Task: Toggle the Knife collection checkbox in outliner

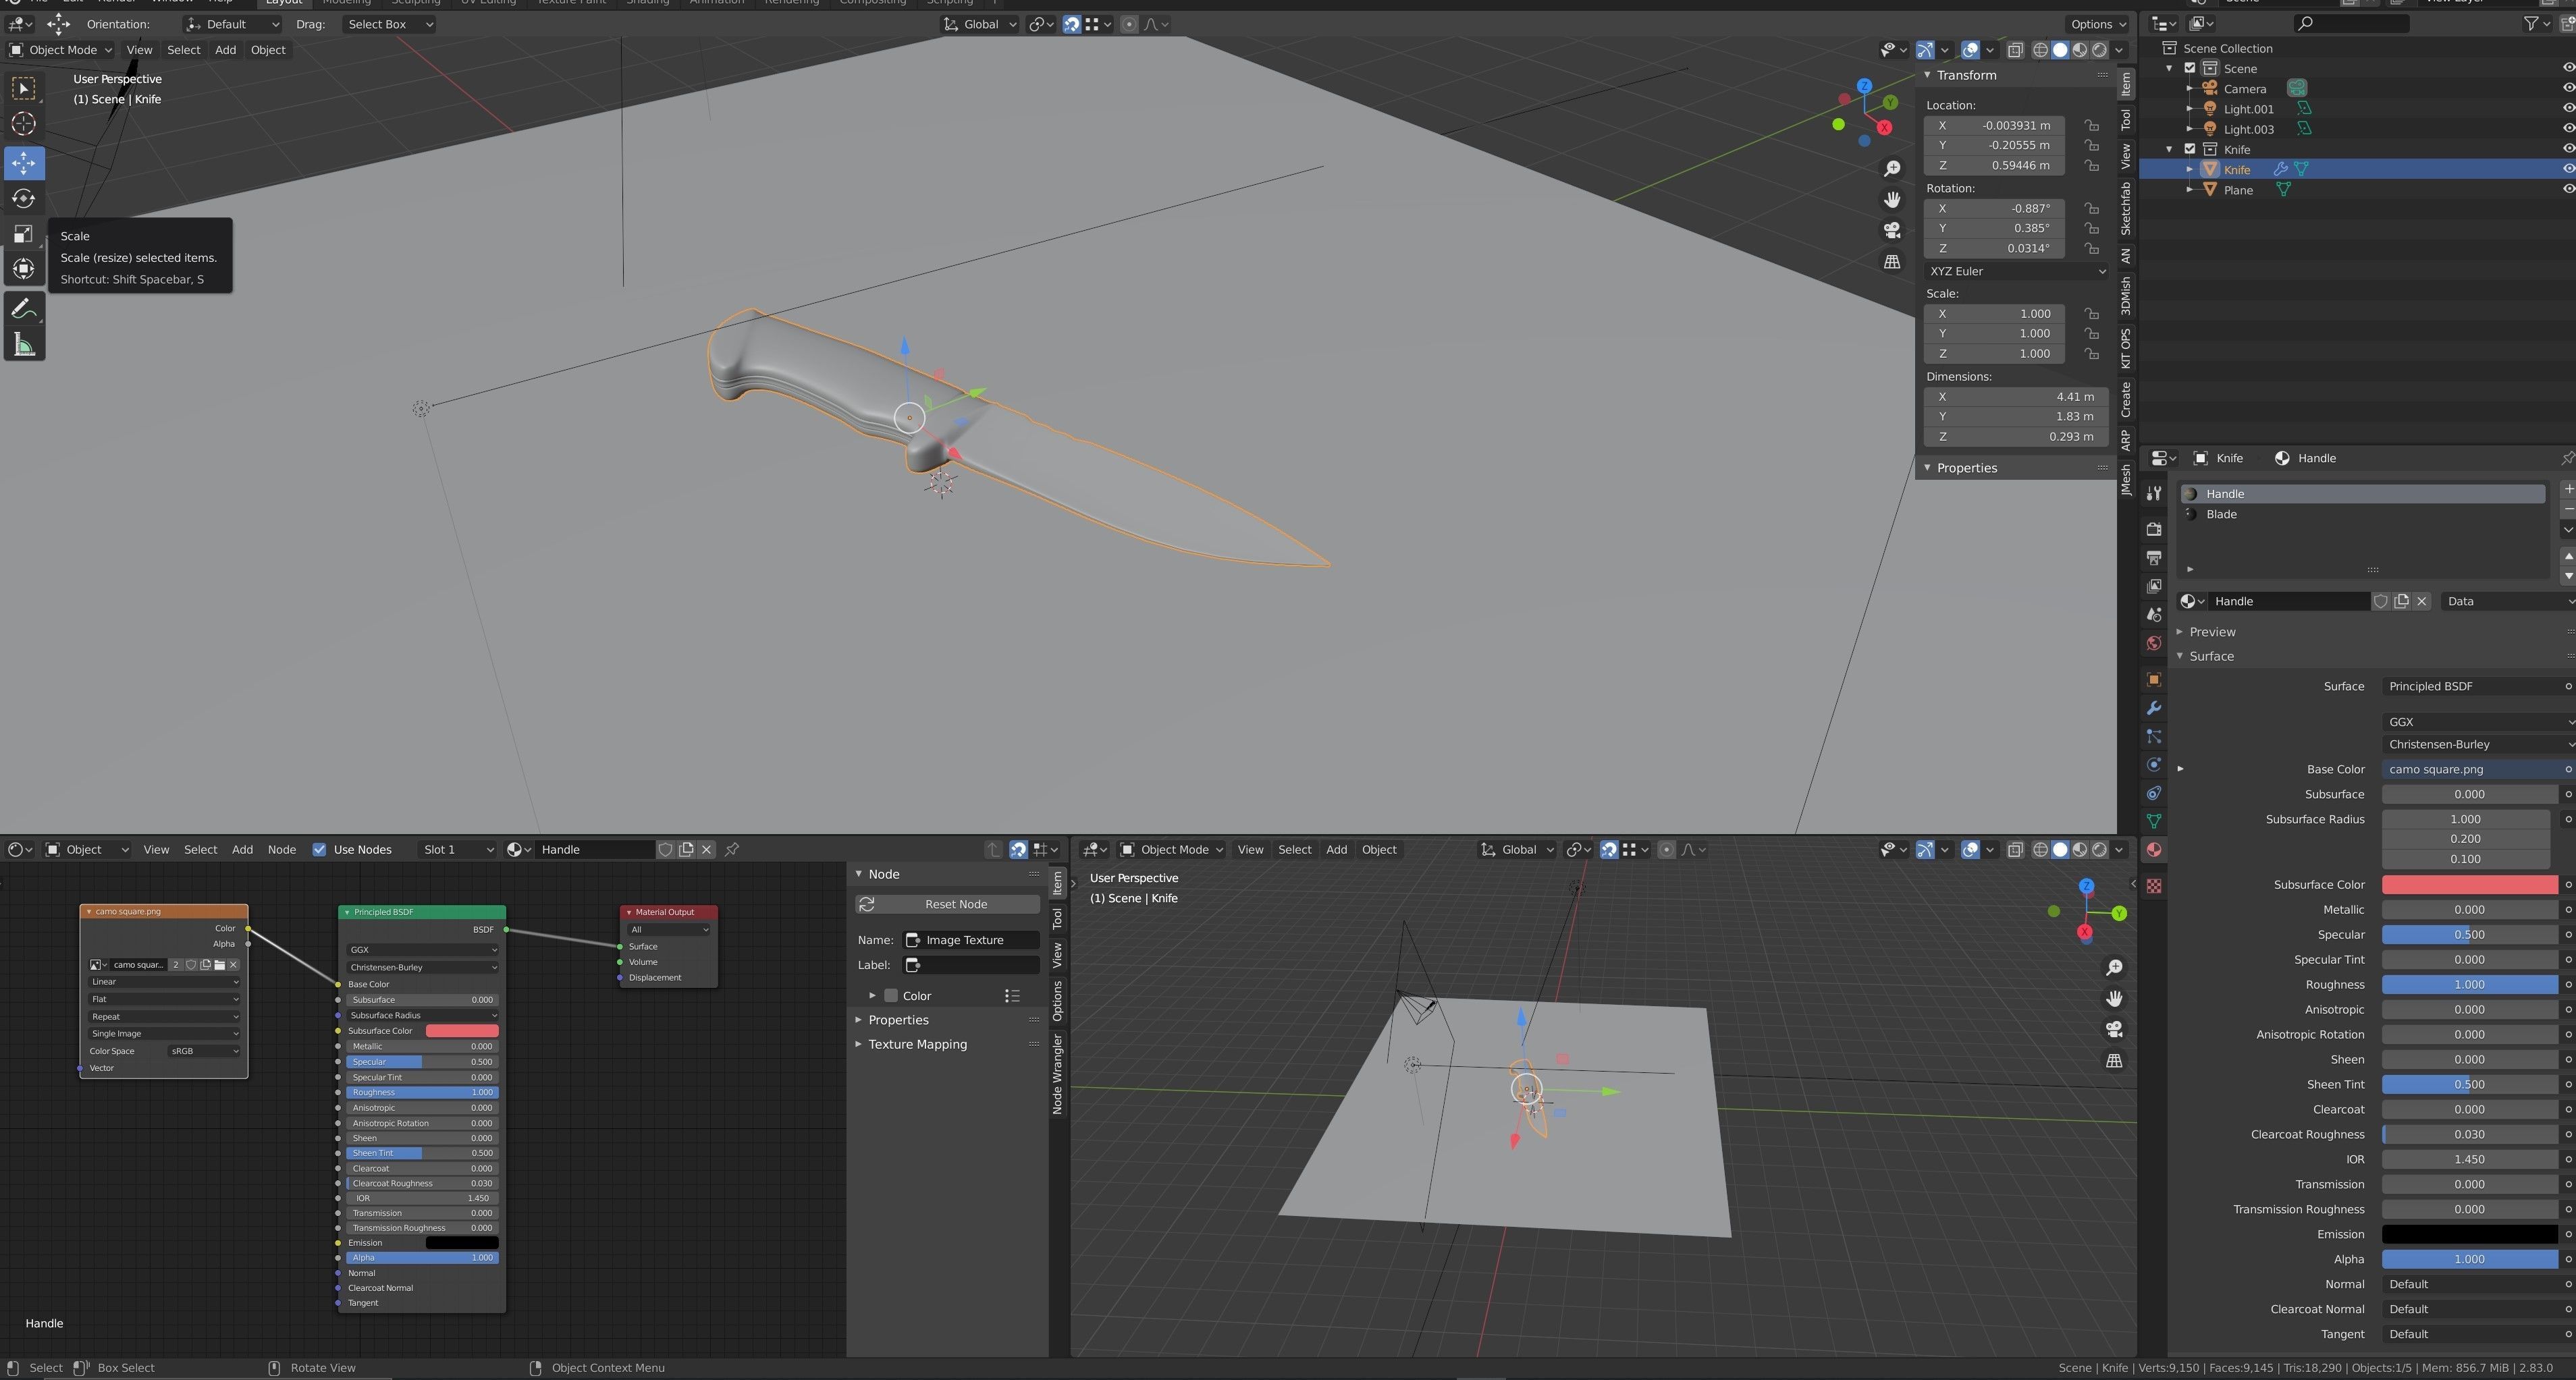Action: tap(2189, 149)
